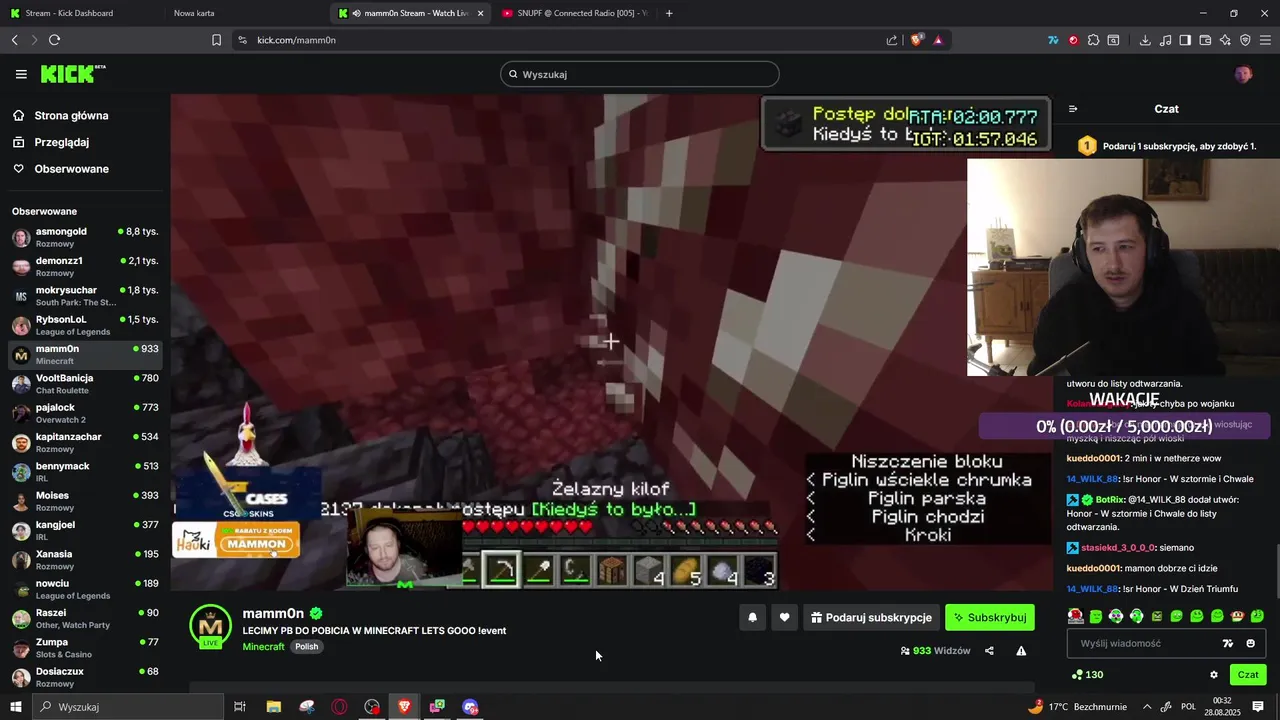The image size is (1280, 720).
Task: Insert the red headphones emote from quick emotes
Action: point(1075,616)
